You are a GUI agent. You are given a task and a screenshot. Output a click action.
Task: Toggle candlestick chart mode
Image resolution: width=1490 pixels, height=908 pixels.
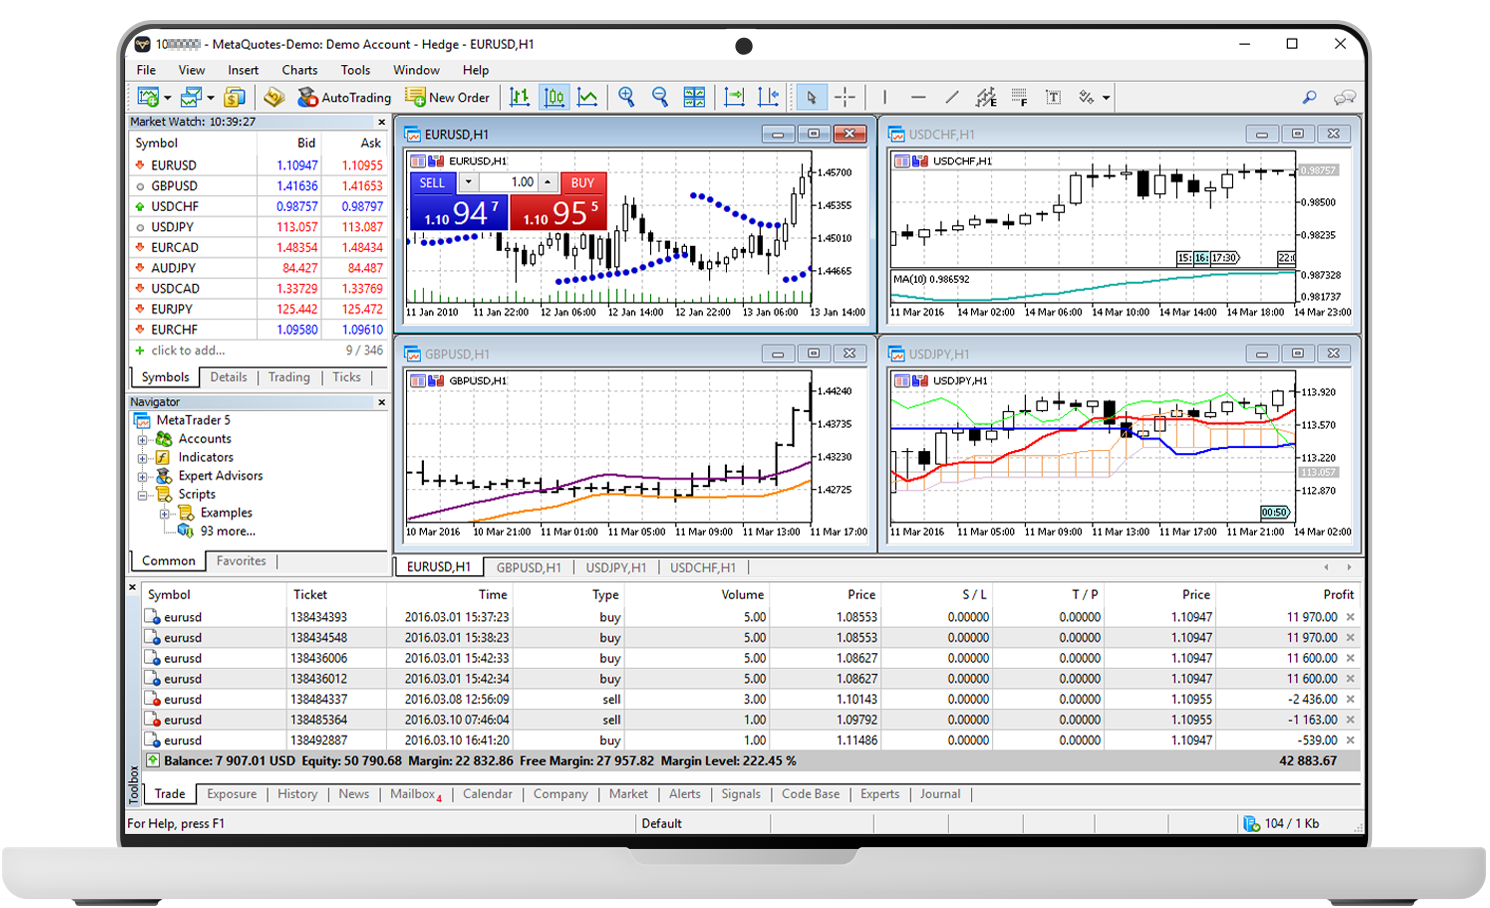tap(554, 97)
